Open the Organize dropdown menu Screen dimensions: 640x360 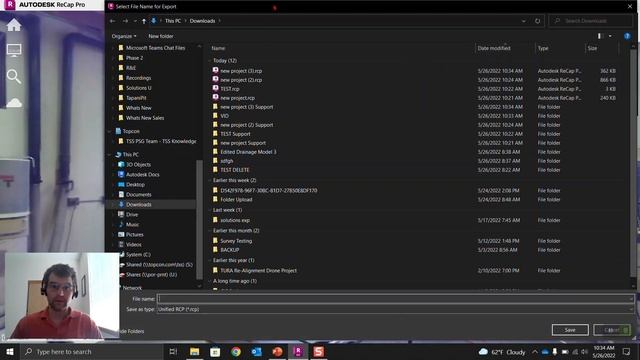click(124, 36)
